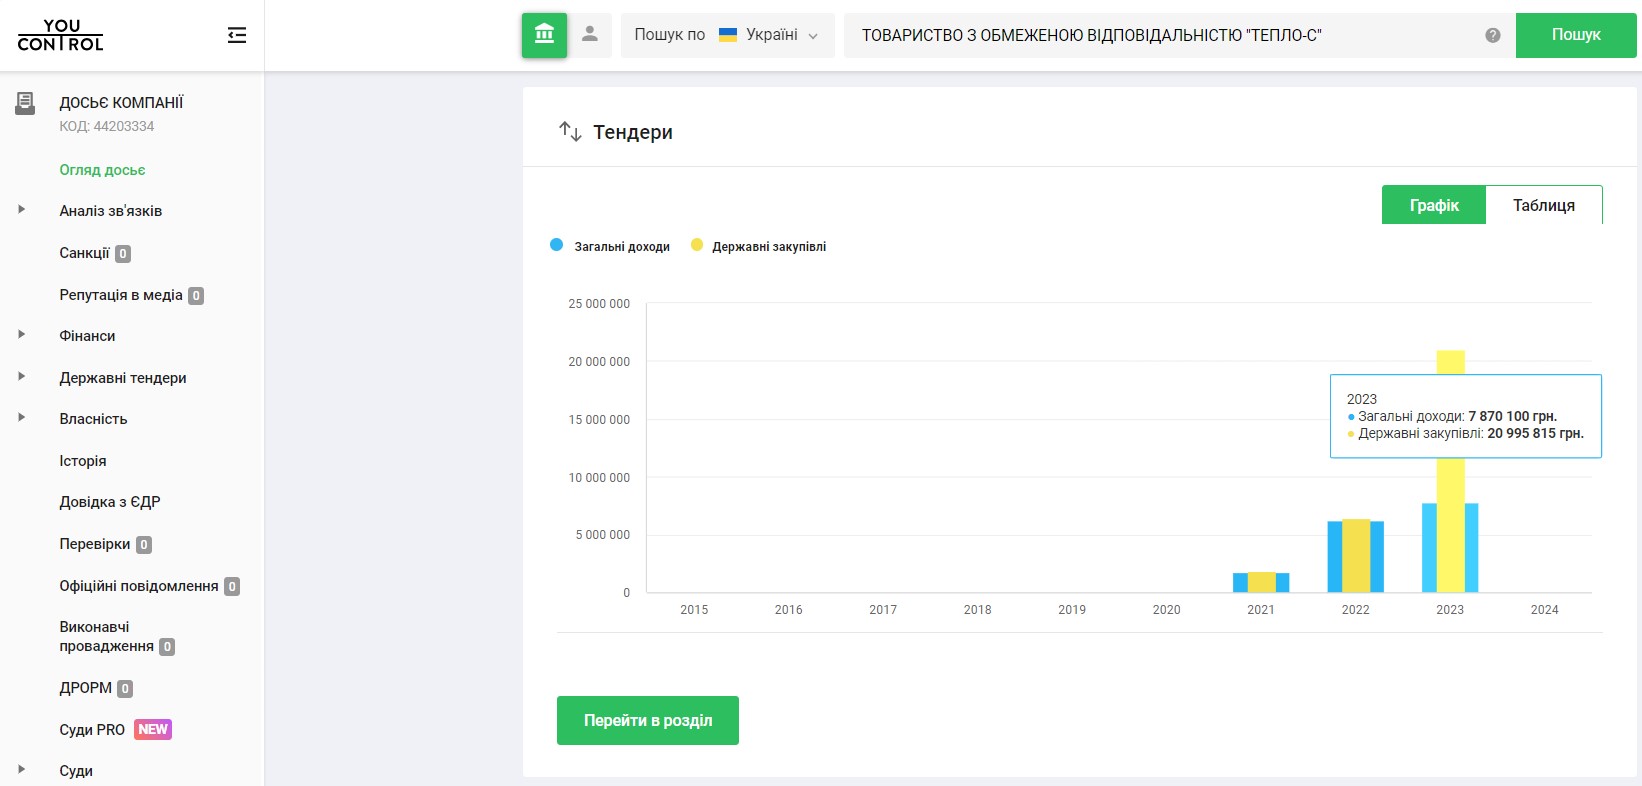Click the help question mark icon
This screenshot has height=786, width=1642.
(x=1493, y=35)
